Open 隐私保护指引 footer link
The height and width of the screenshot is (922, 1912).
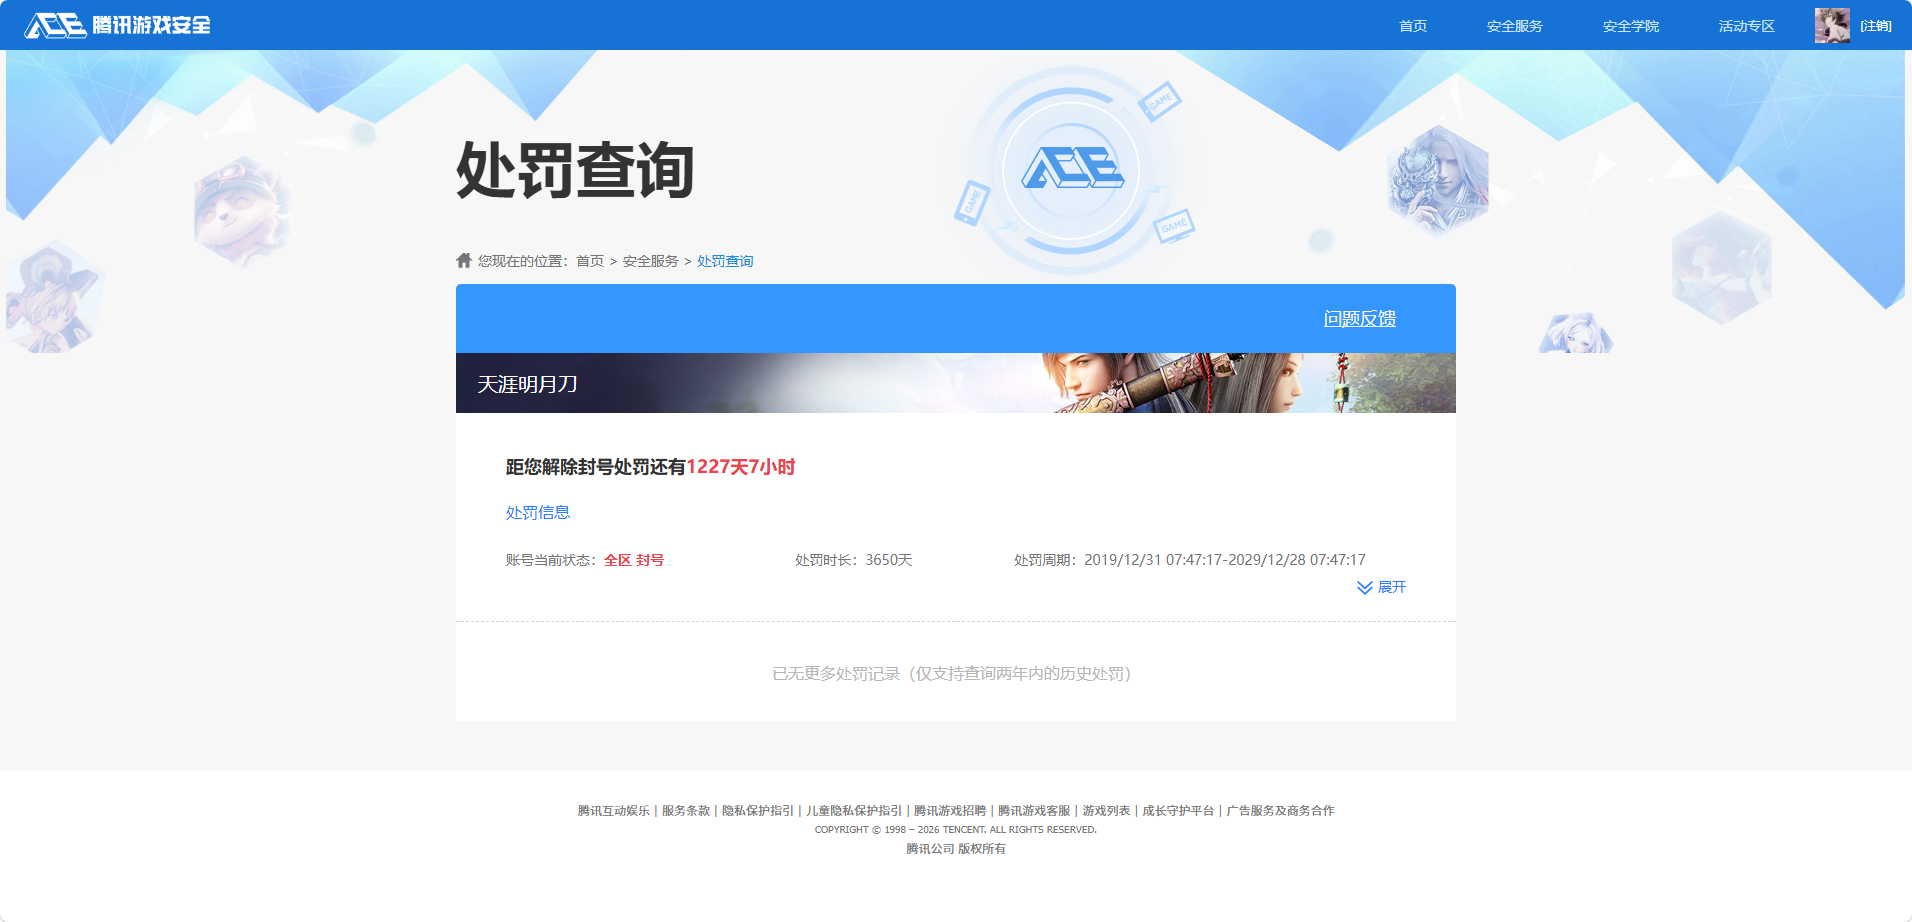point(758,810)
